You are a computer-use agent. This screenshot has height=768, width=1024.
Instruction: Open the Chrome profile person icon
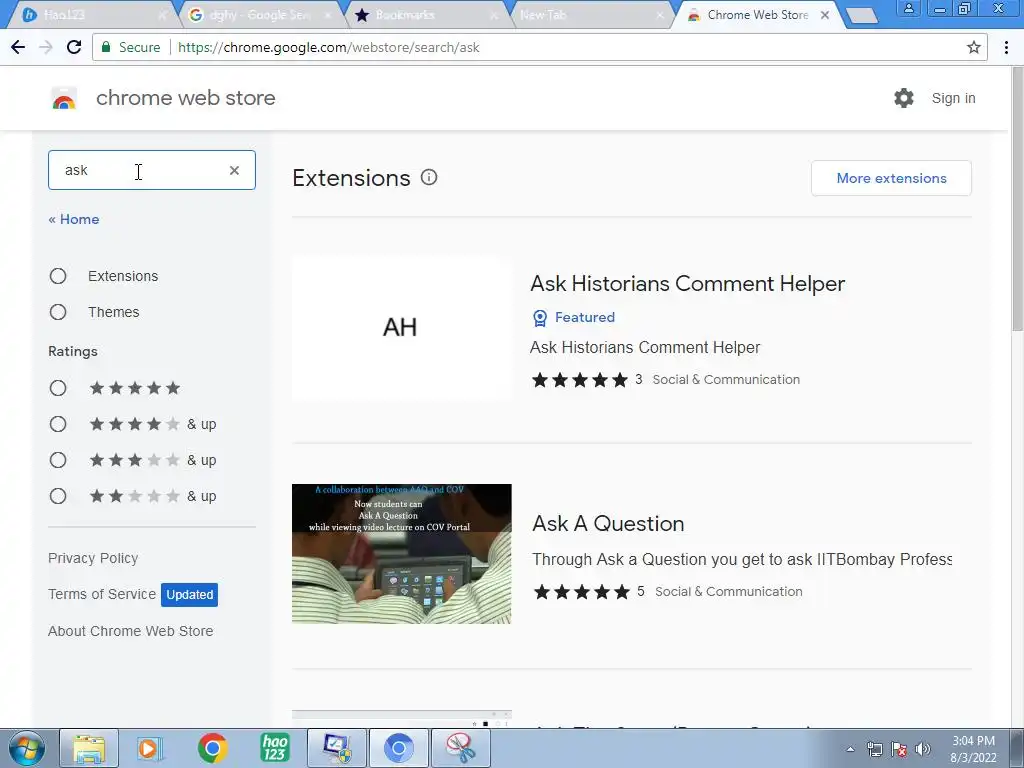click(908, 8)
